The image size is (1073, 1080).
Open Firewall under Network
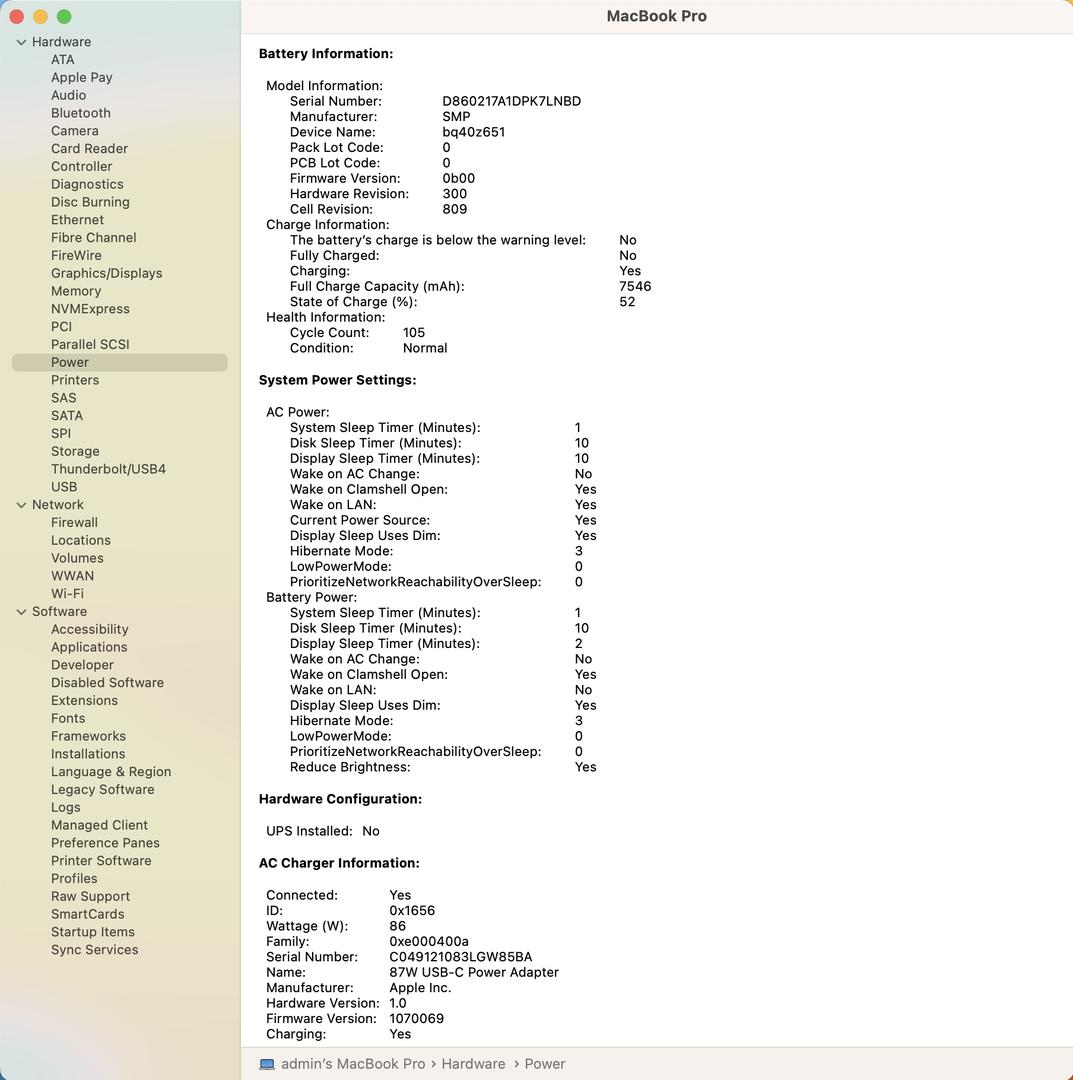coord(74,523)
